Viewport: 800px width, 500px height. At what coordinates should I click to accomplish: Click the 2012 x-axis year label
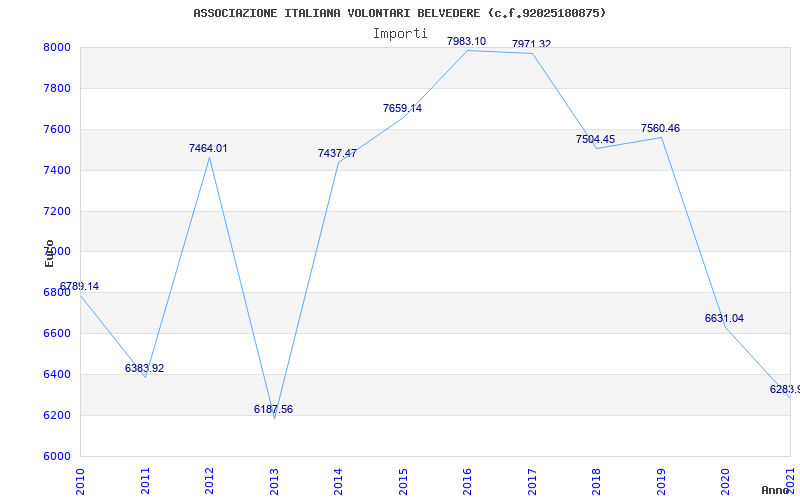[x=209, y=481]
